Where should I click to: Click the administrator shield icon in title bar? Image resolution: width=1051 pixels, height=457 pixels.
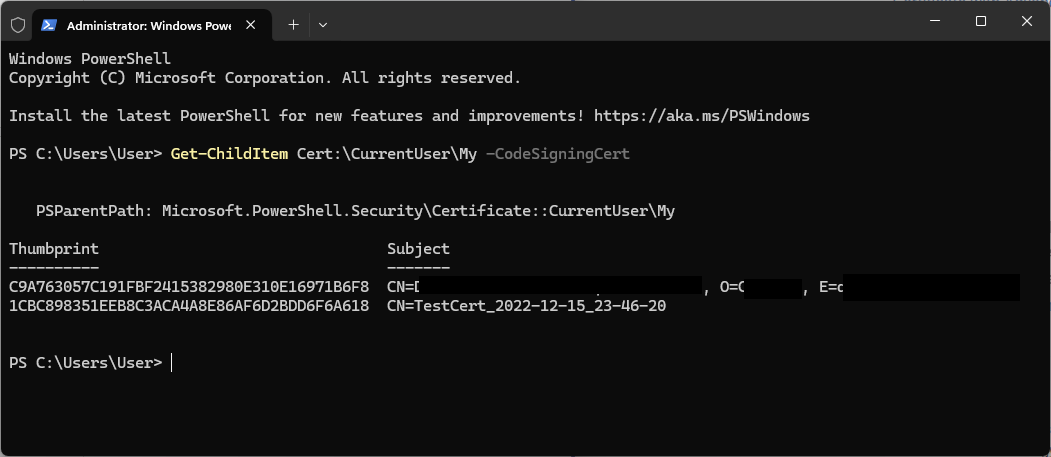point(18,25)
